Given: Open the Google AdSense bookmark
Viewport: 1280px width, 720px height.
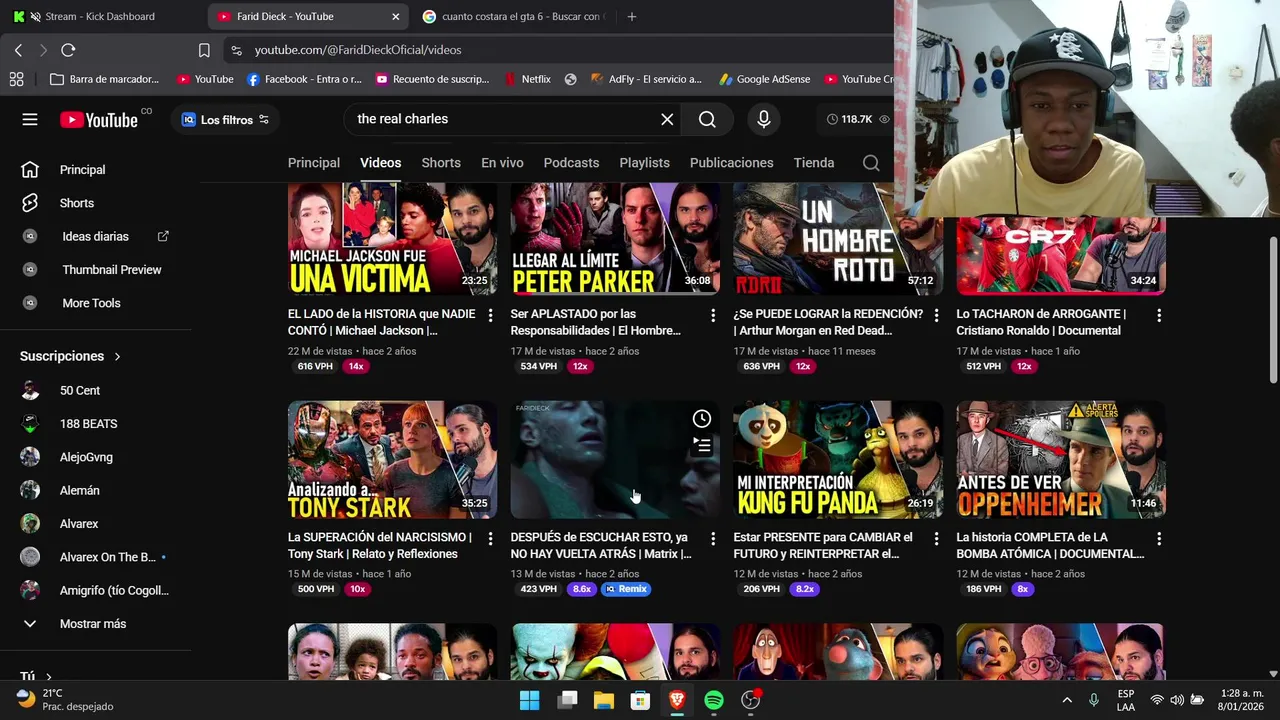Looking at the screenshot, I should (x=765, y=79).
